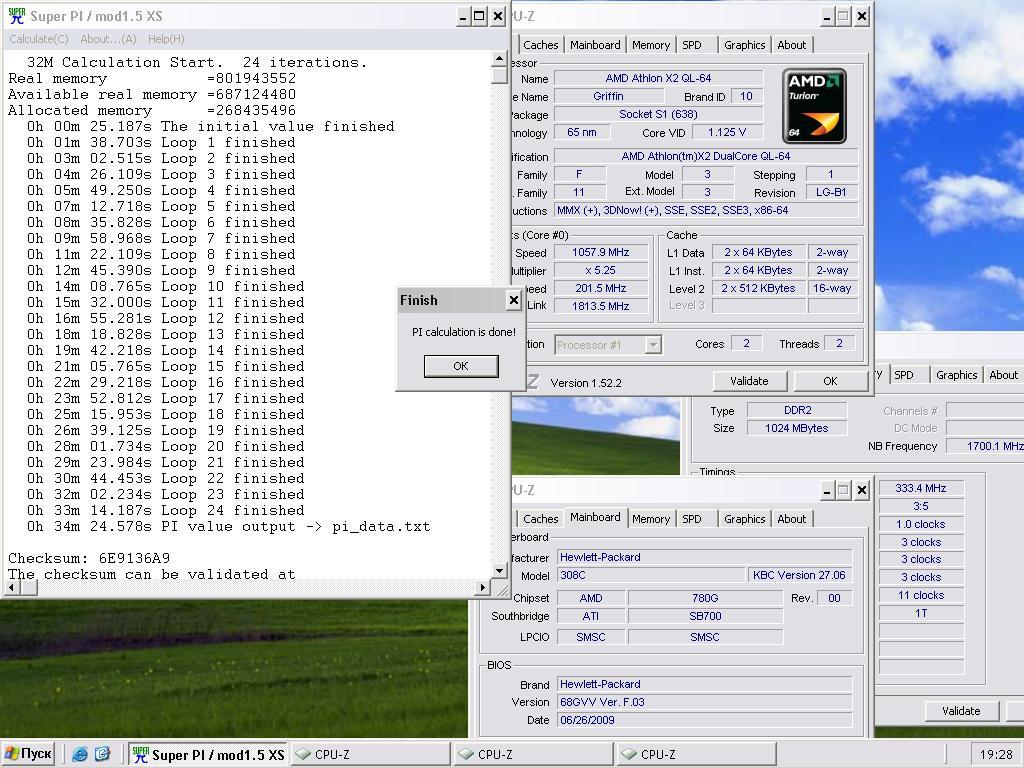Switch to SPD tab in bottom CPU-Z
Screen dimensions: 1024x768
(692, 519)
